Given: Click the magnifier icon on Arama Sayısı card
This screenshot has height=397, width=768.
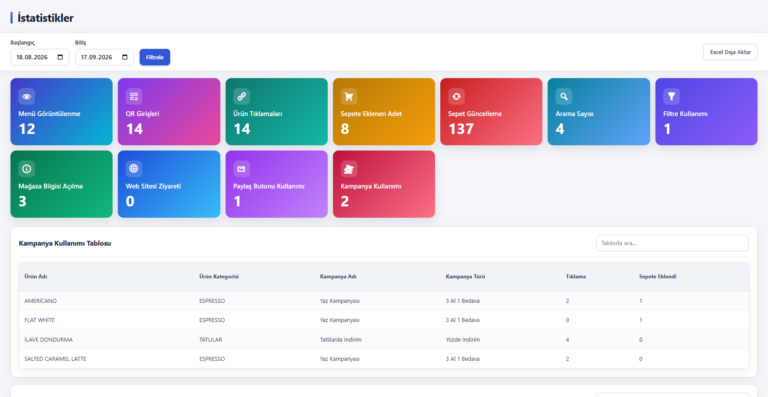Looking at the screenshot, I should pos(564,96).
